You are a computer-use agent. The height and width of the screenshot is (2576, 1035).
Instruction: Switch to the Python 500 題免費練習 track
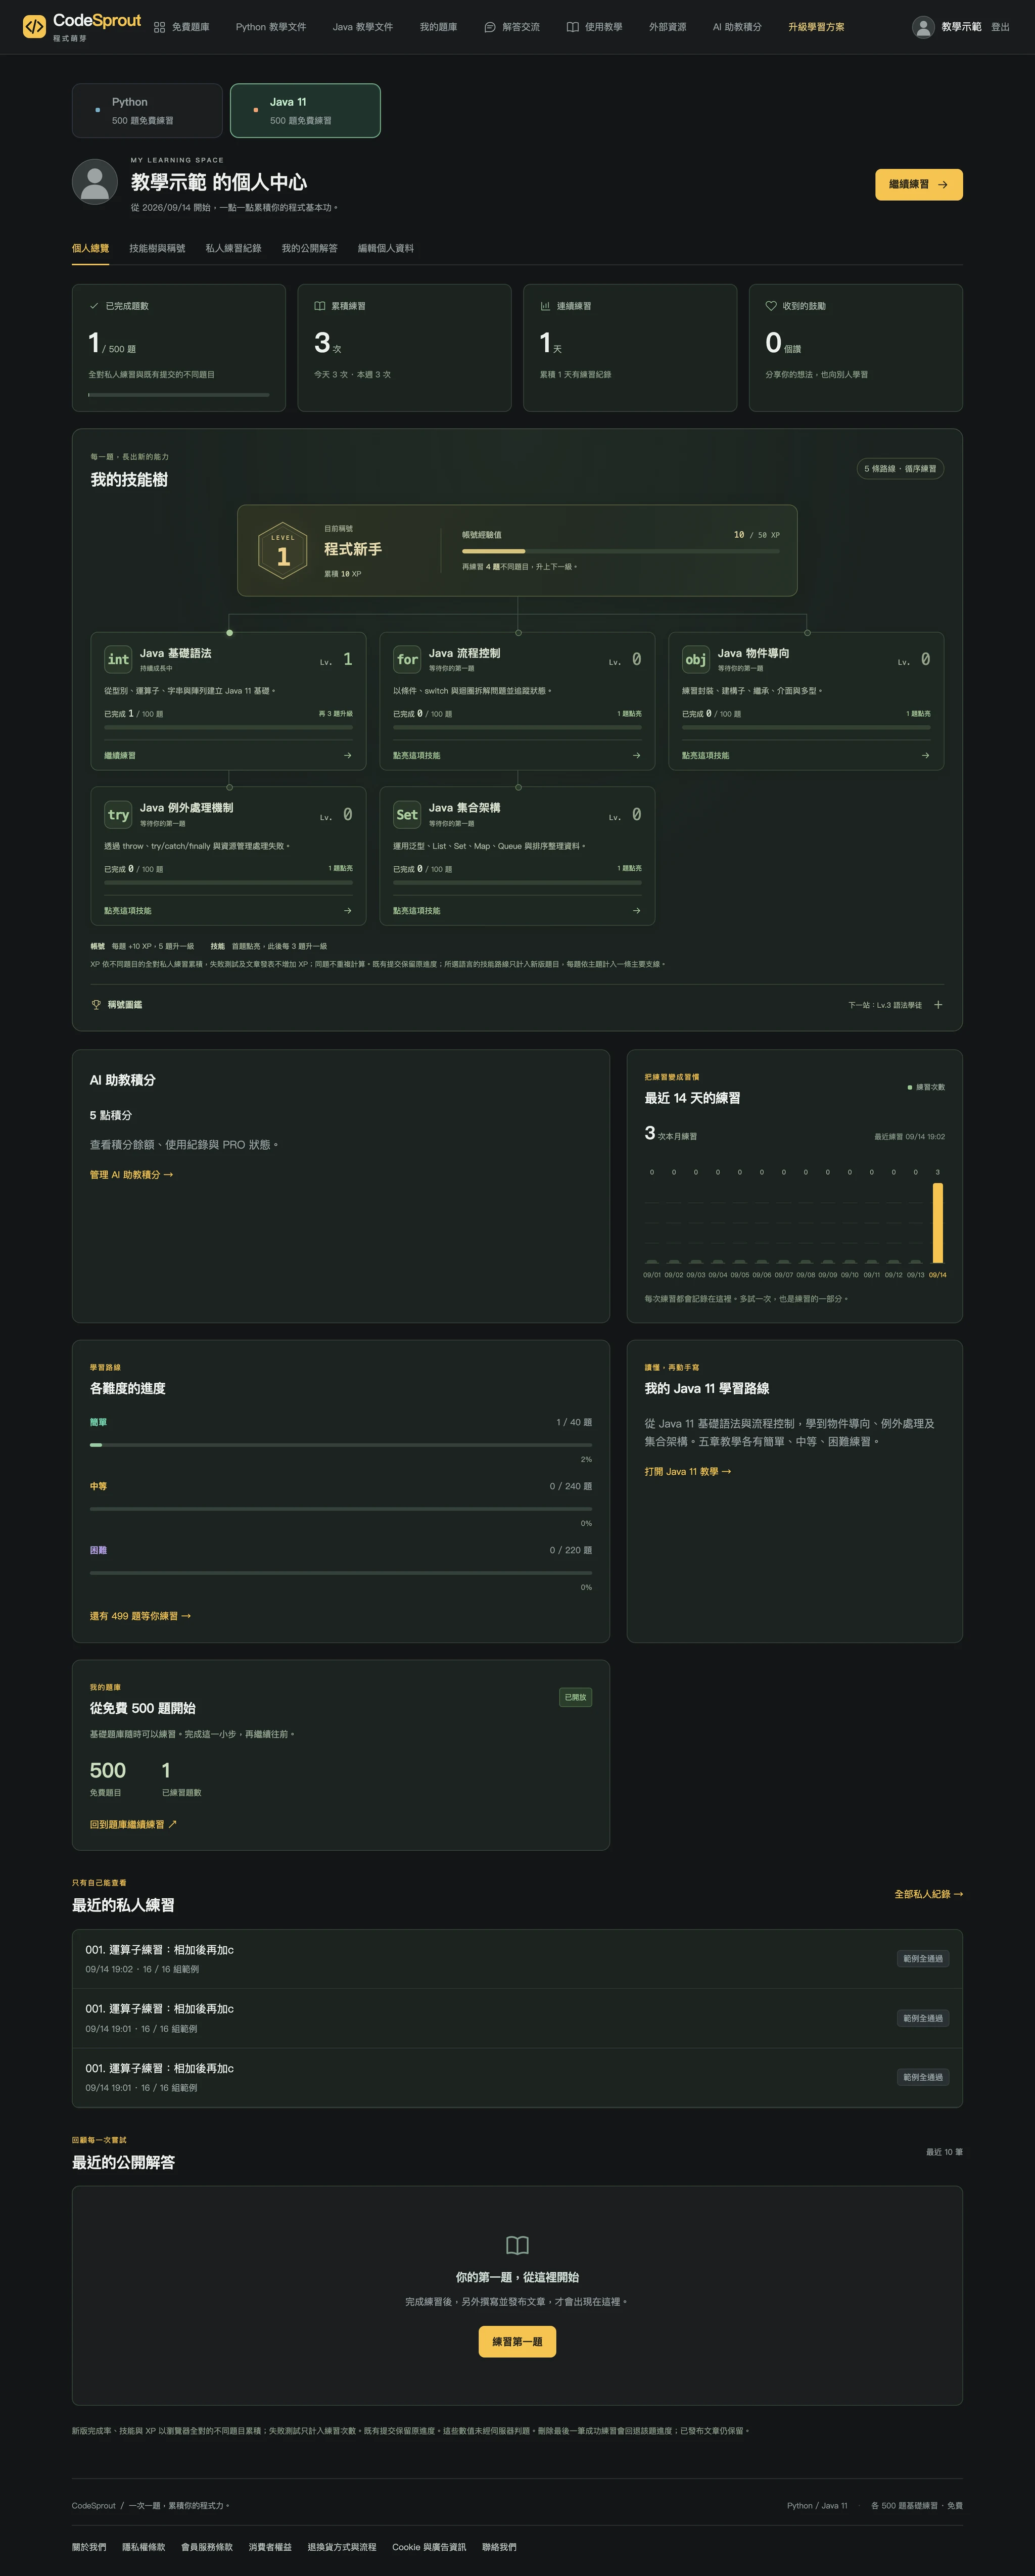point(147,110)
